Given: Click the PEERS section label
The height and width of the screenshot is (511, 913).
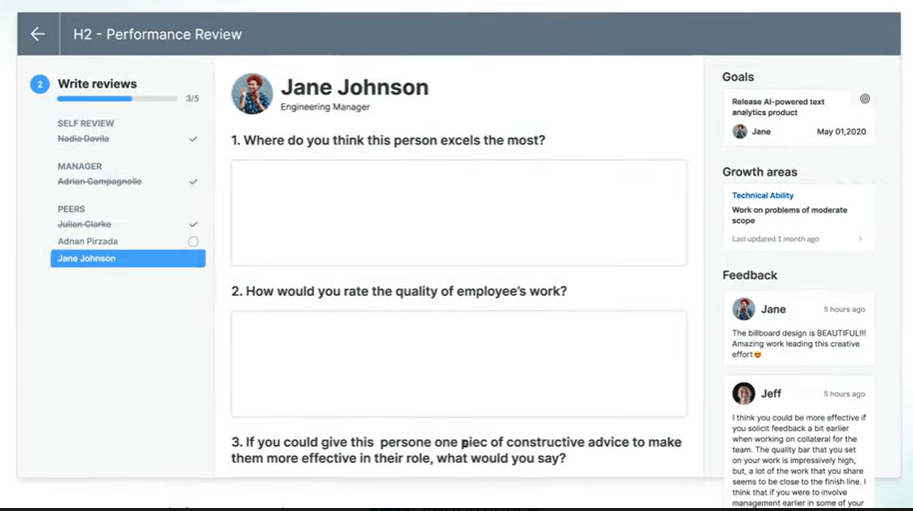Looking at the screenshot, I should point(71,209).
